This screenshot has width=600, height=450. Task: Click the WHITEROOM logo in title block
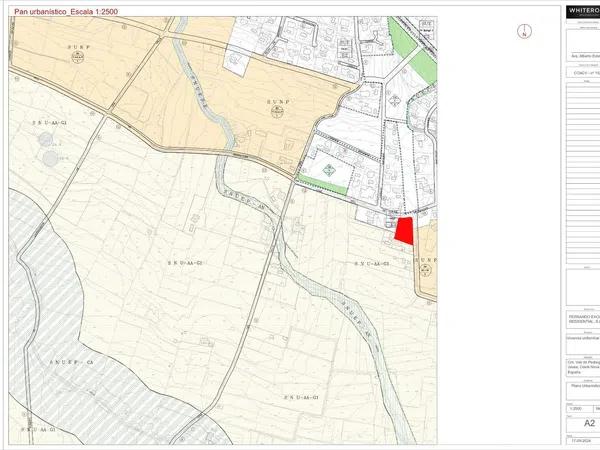pos(582,12)
